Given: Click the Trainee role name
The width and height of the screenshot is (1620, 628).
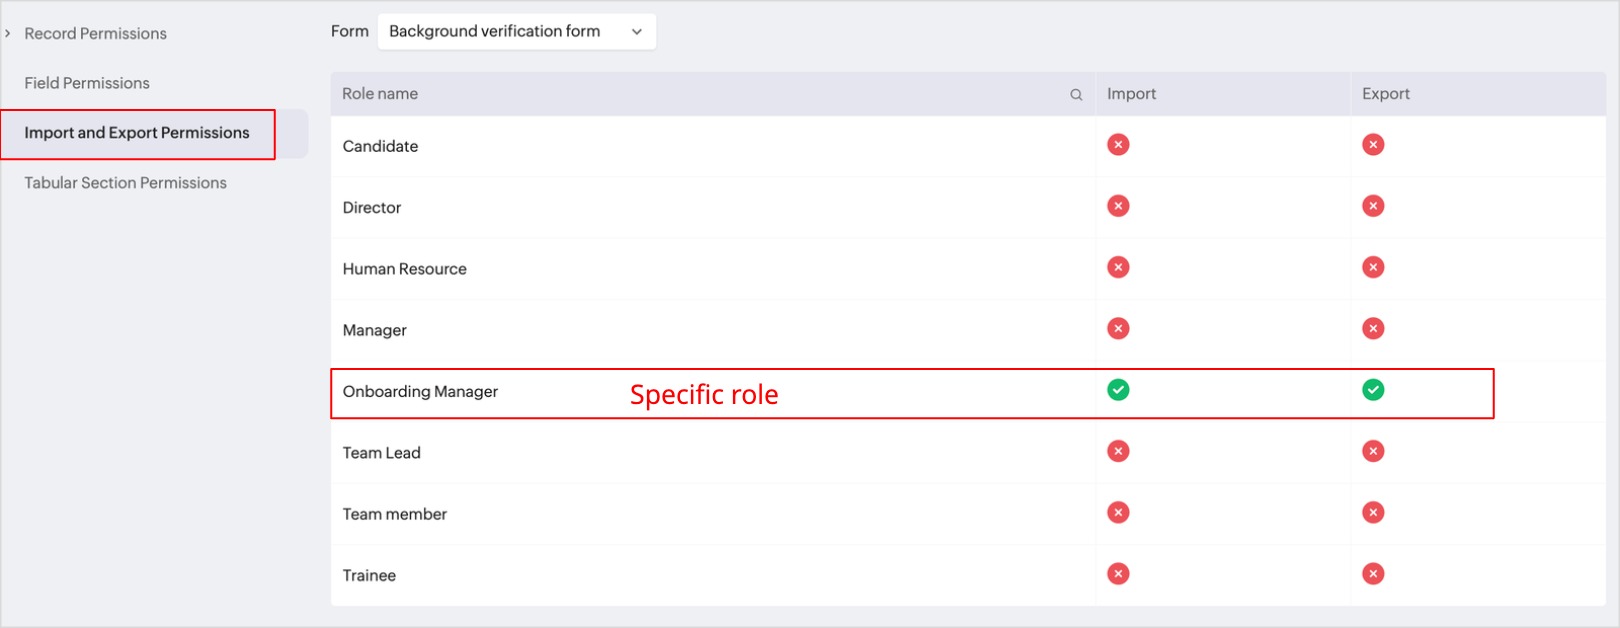Looking at the screenshot, I should [x=369, y=575].
